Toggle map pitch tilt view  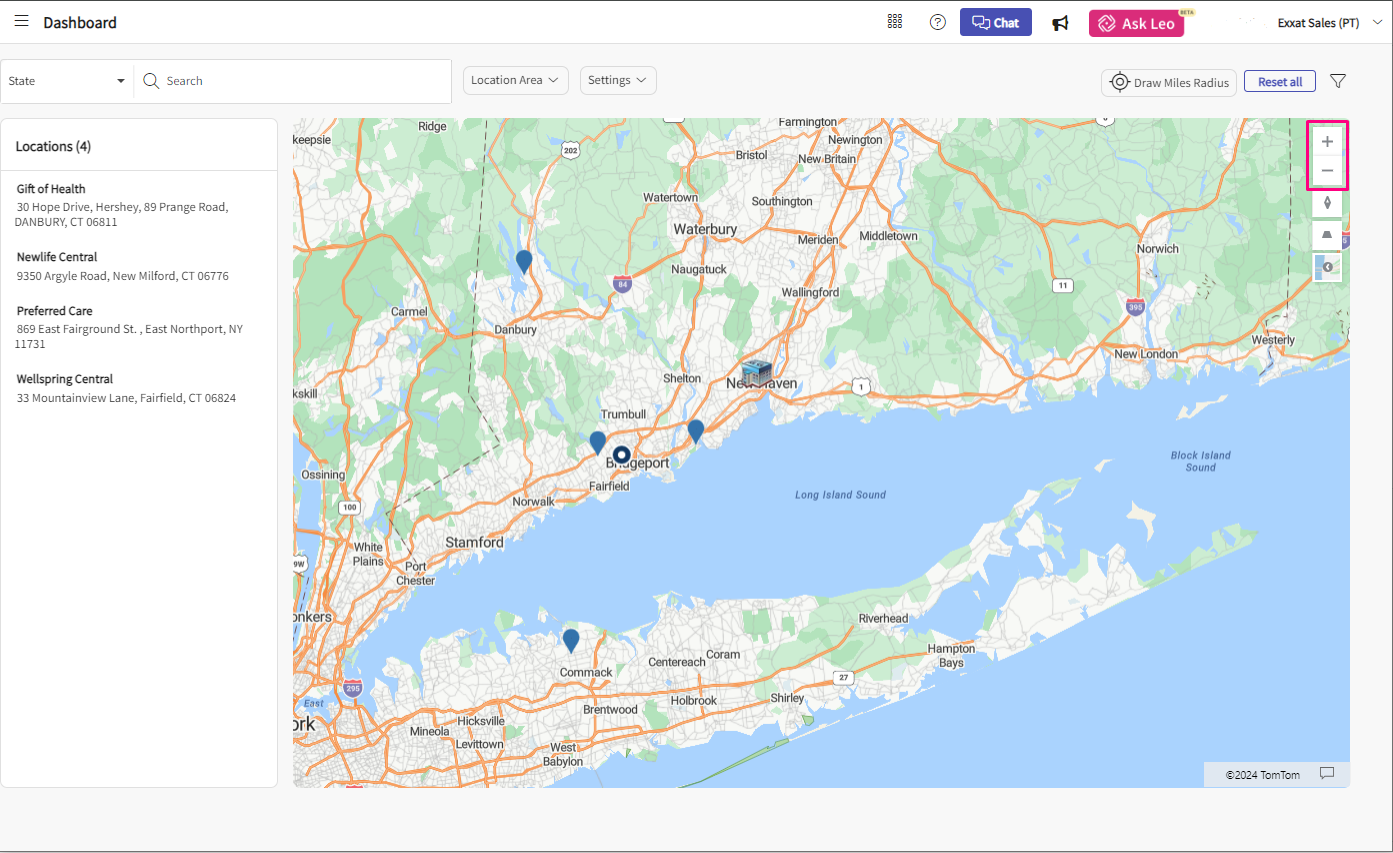pos(1327,235)
